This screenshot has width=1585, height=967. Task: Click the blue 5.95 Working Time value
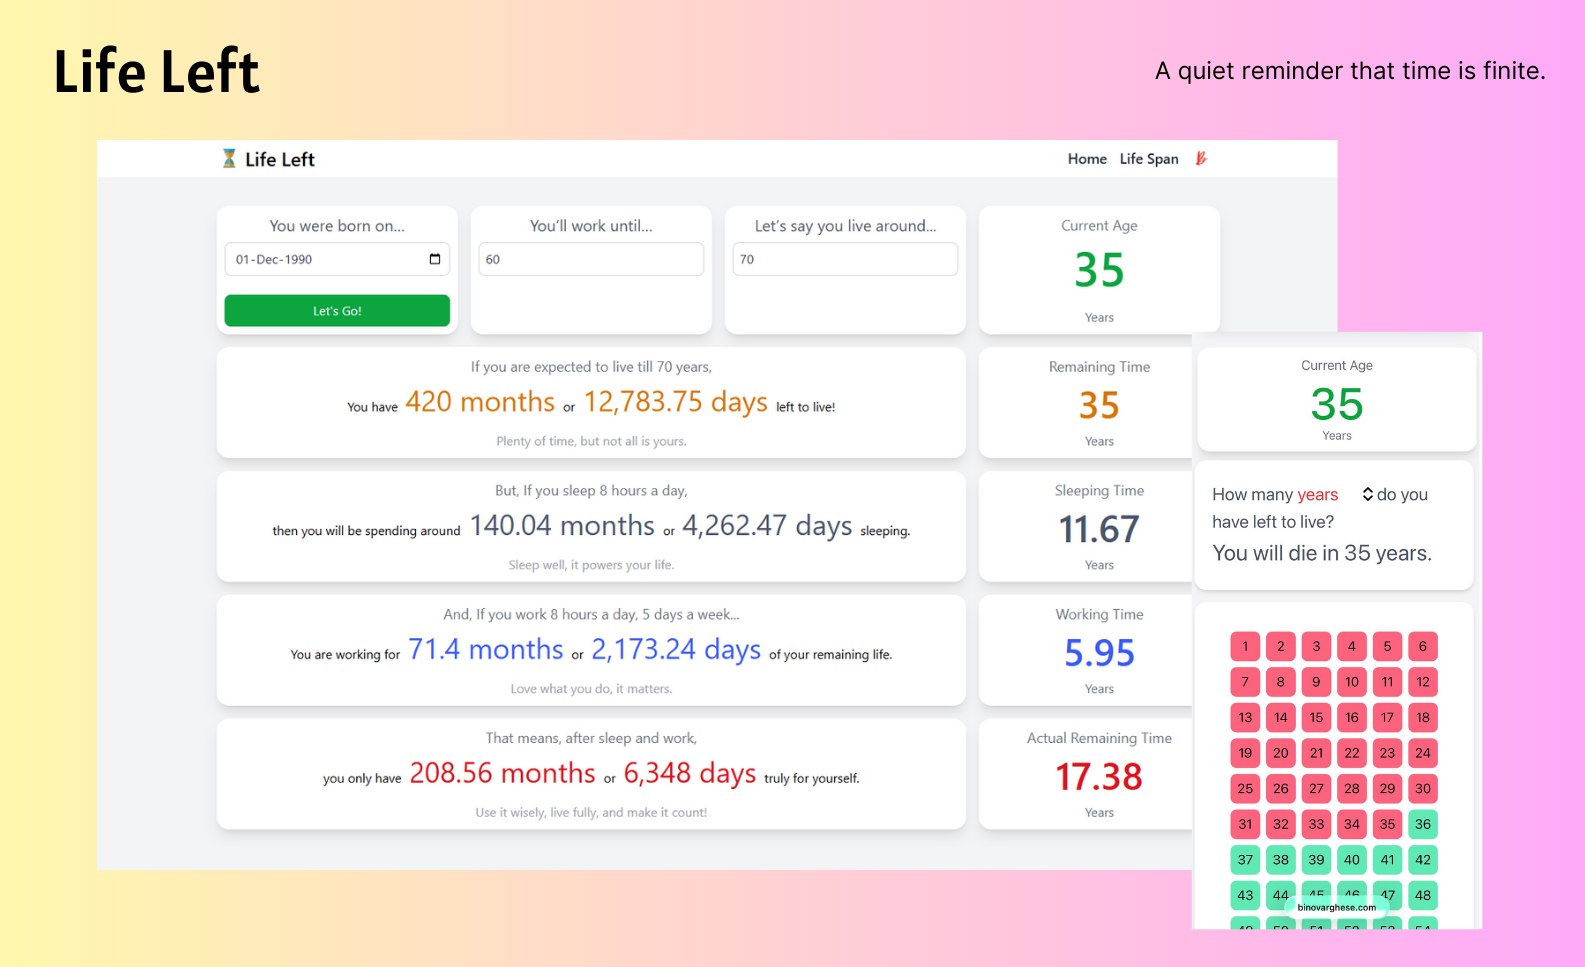pos(1098,653)
